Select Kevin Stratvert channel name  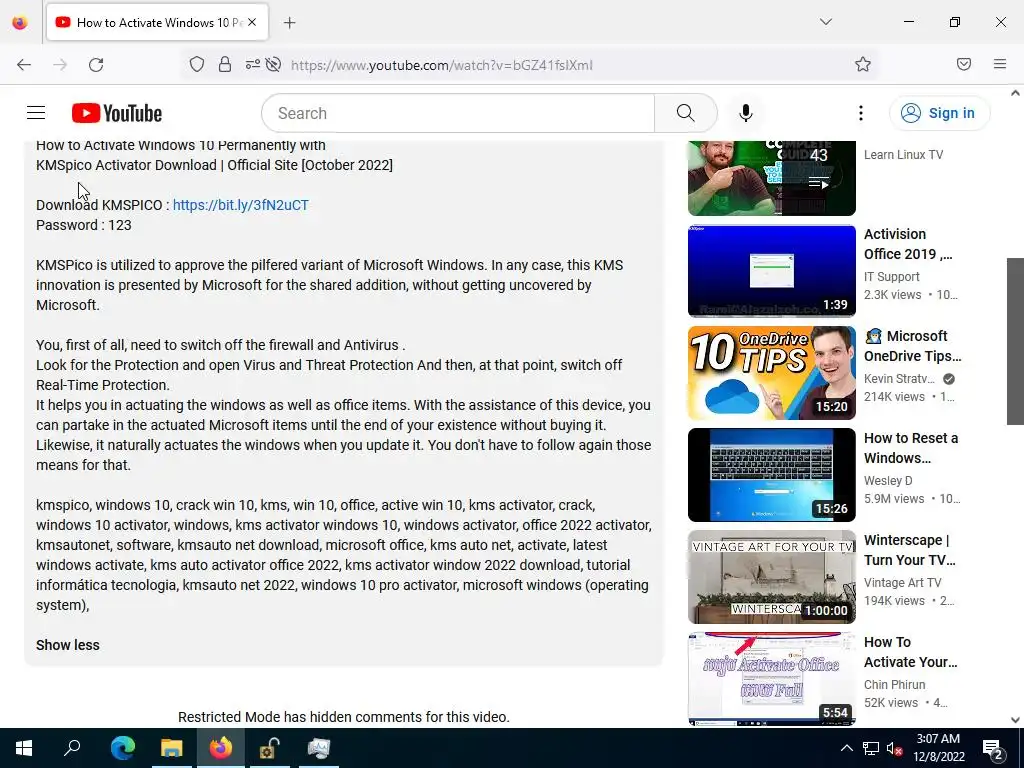coord(899,379)
